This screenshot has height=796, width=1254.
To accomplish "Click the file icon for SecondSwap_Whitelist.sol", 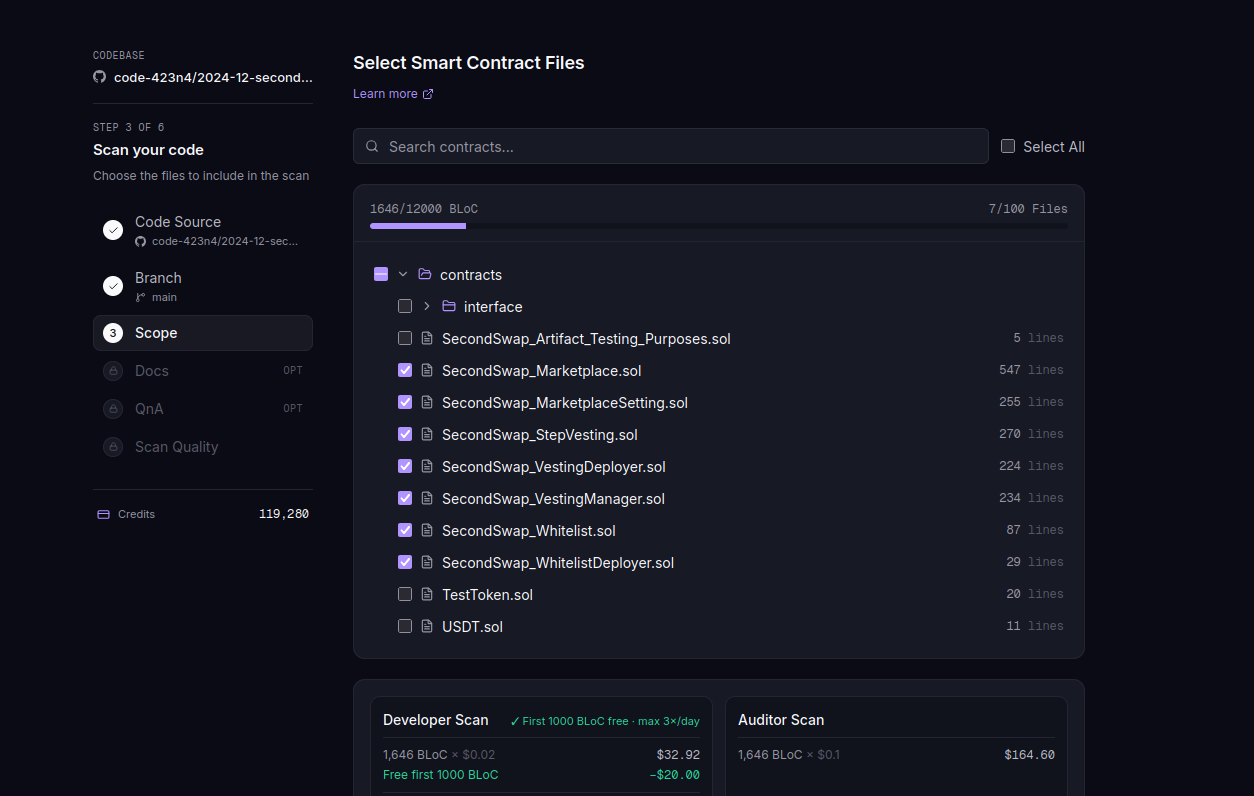I will tap(427, 530).
